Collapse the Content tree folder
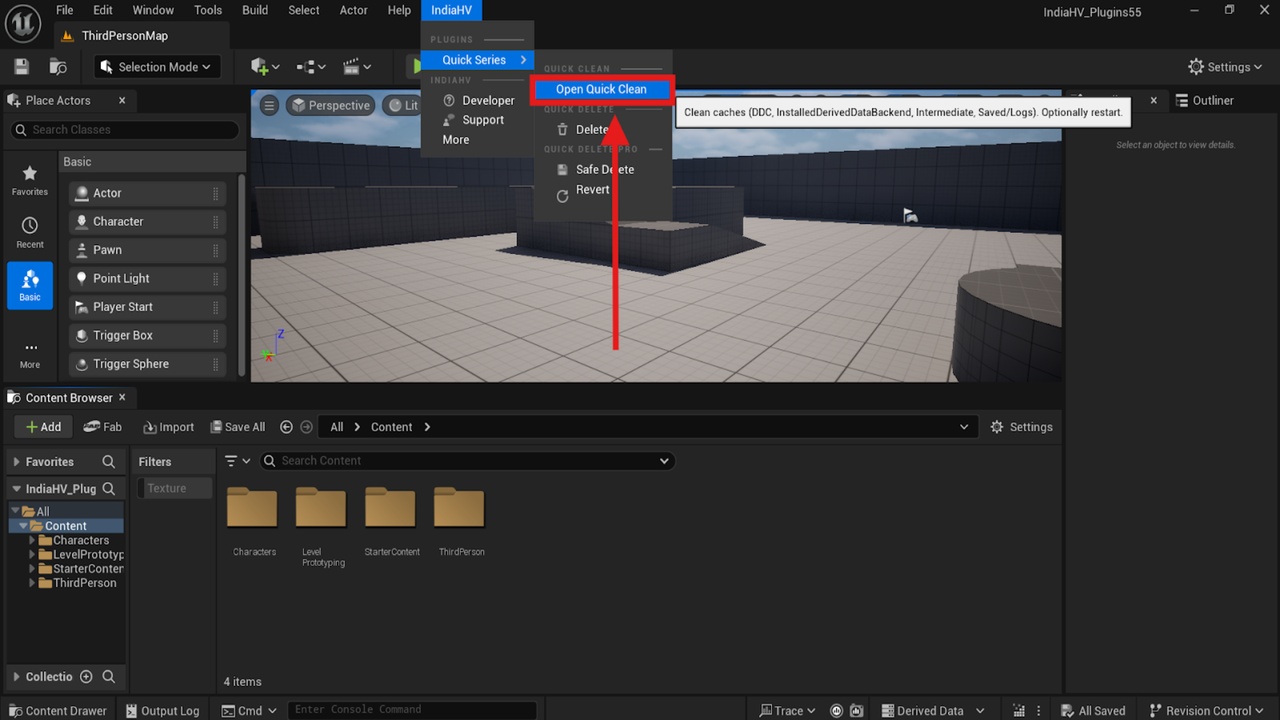The height and width of the screenshot is (720, 1280). pyautogui.click(x=23, y=526)
